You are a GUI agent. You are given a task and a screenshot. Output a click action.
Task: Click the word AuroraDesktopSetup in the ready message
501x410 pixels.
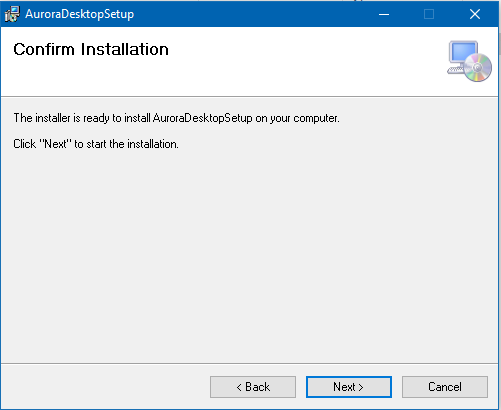pyautogui.click(x=202, y=118)
